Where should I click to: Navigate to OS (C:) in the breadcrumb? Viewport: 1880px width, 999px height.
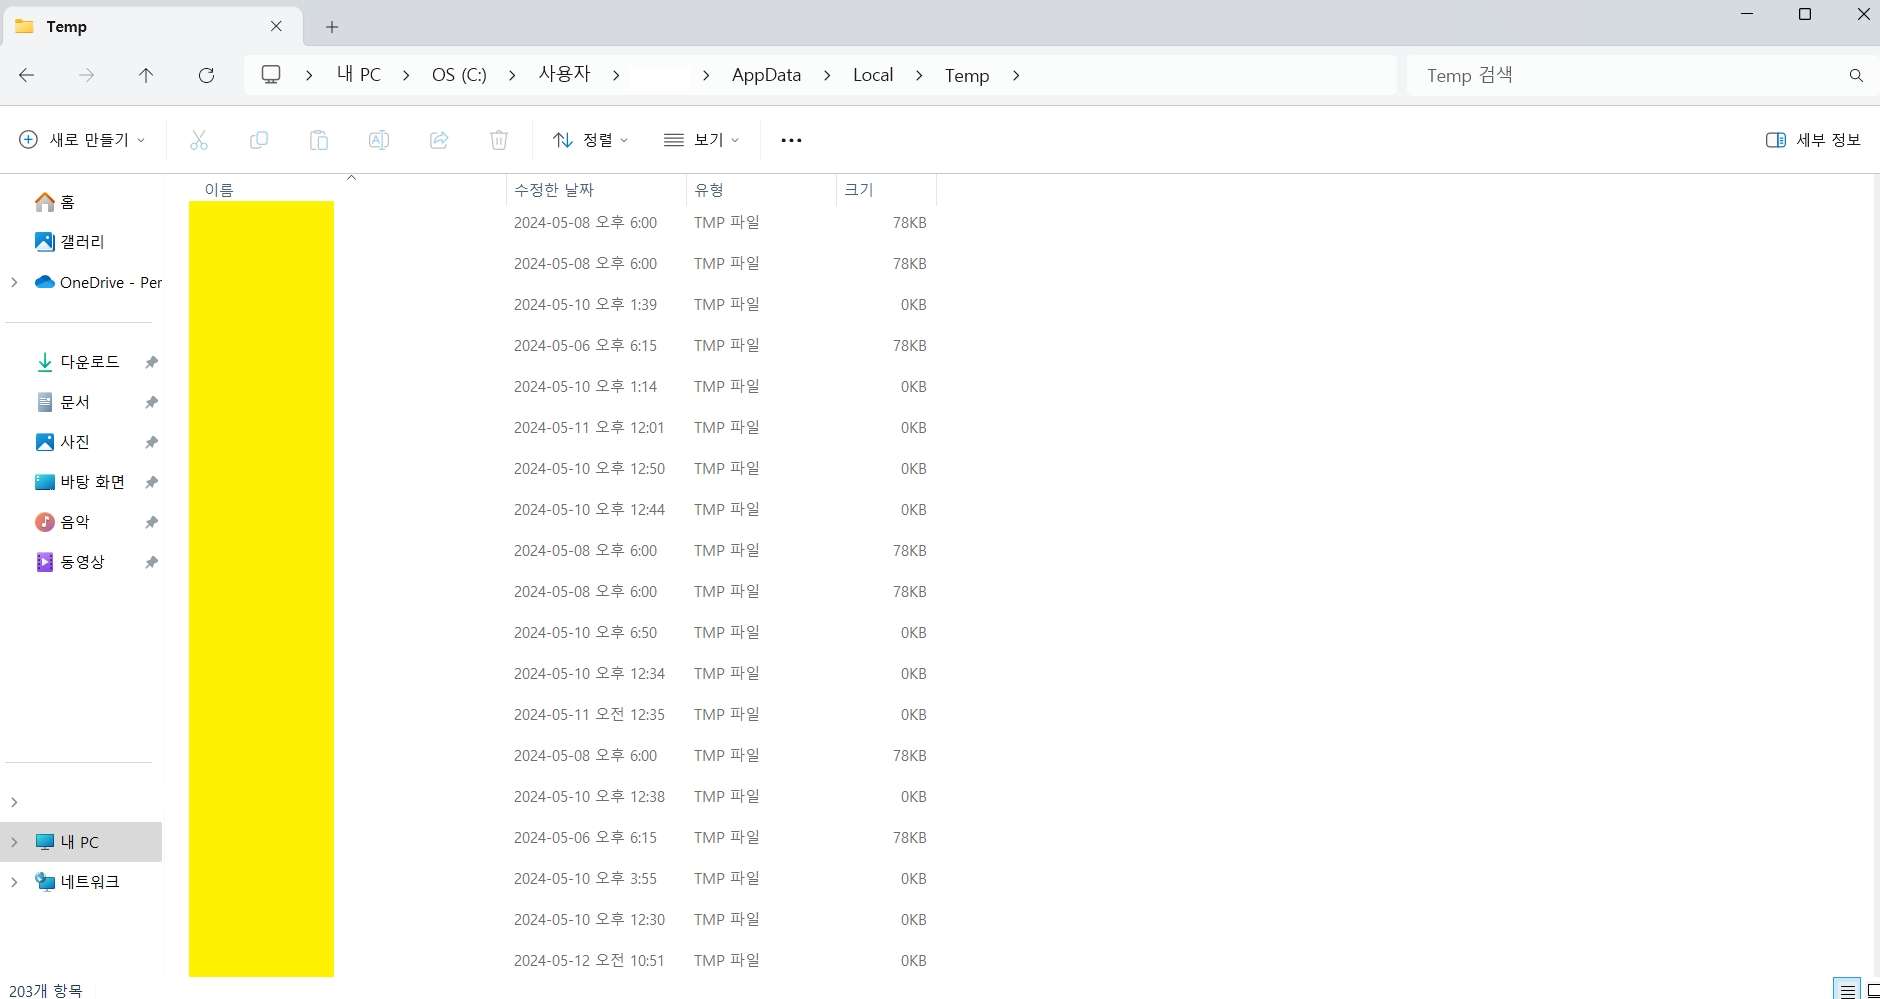point(459,75)
